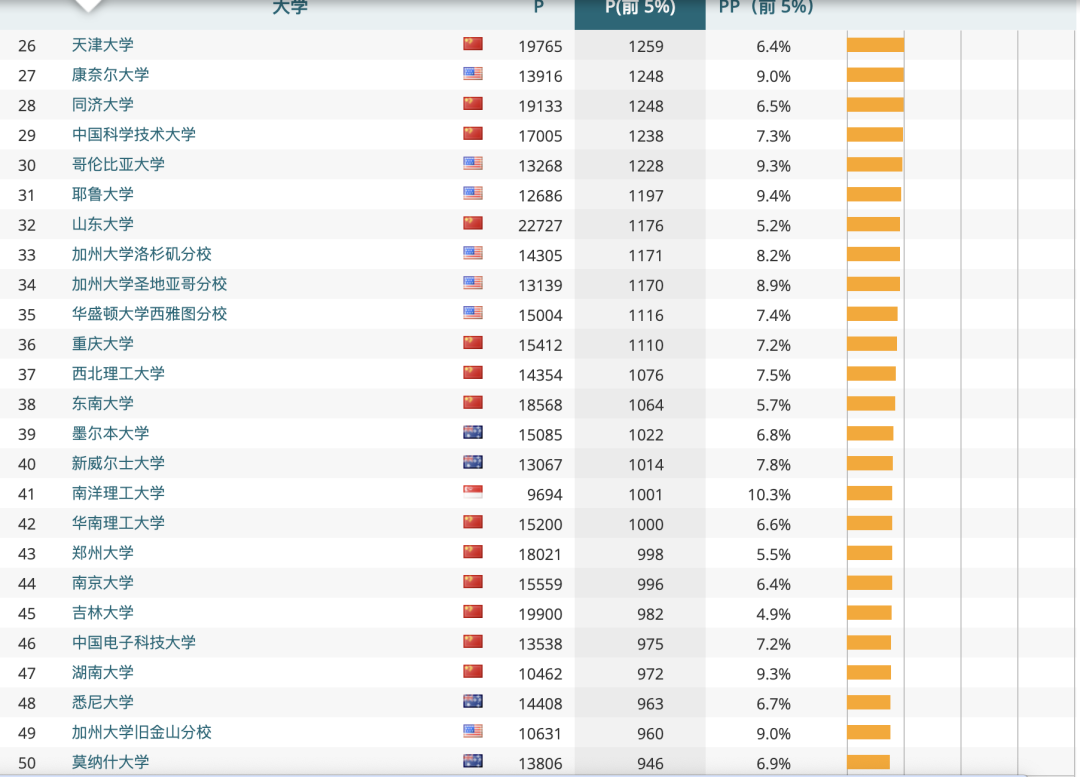The image size is (1080, 777).
Task: Click the Australia flag in 墨尔本大学 row
Action: click(473, 433)
